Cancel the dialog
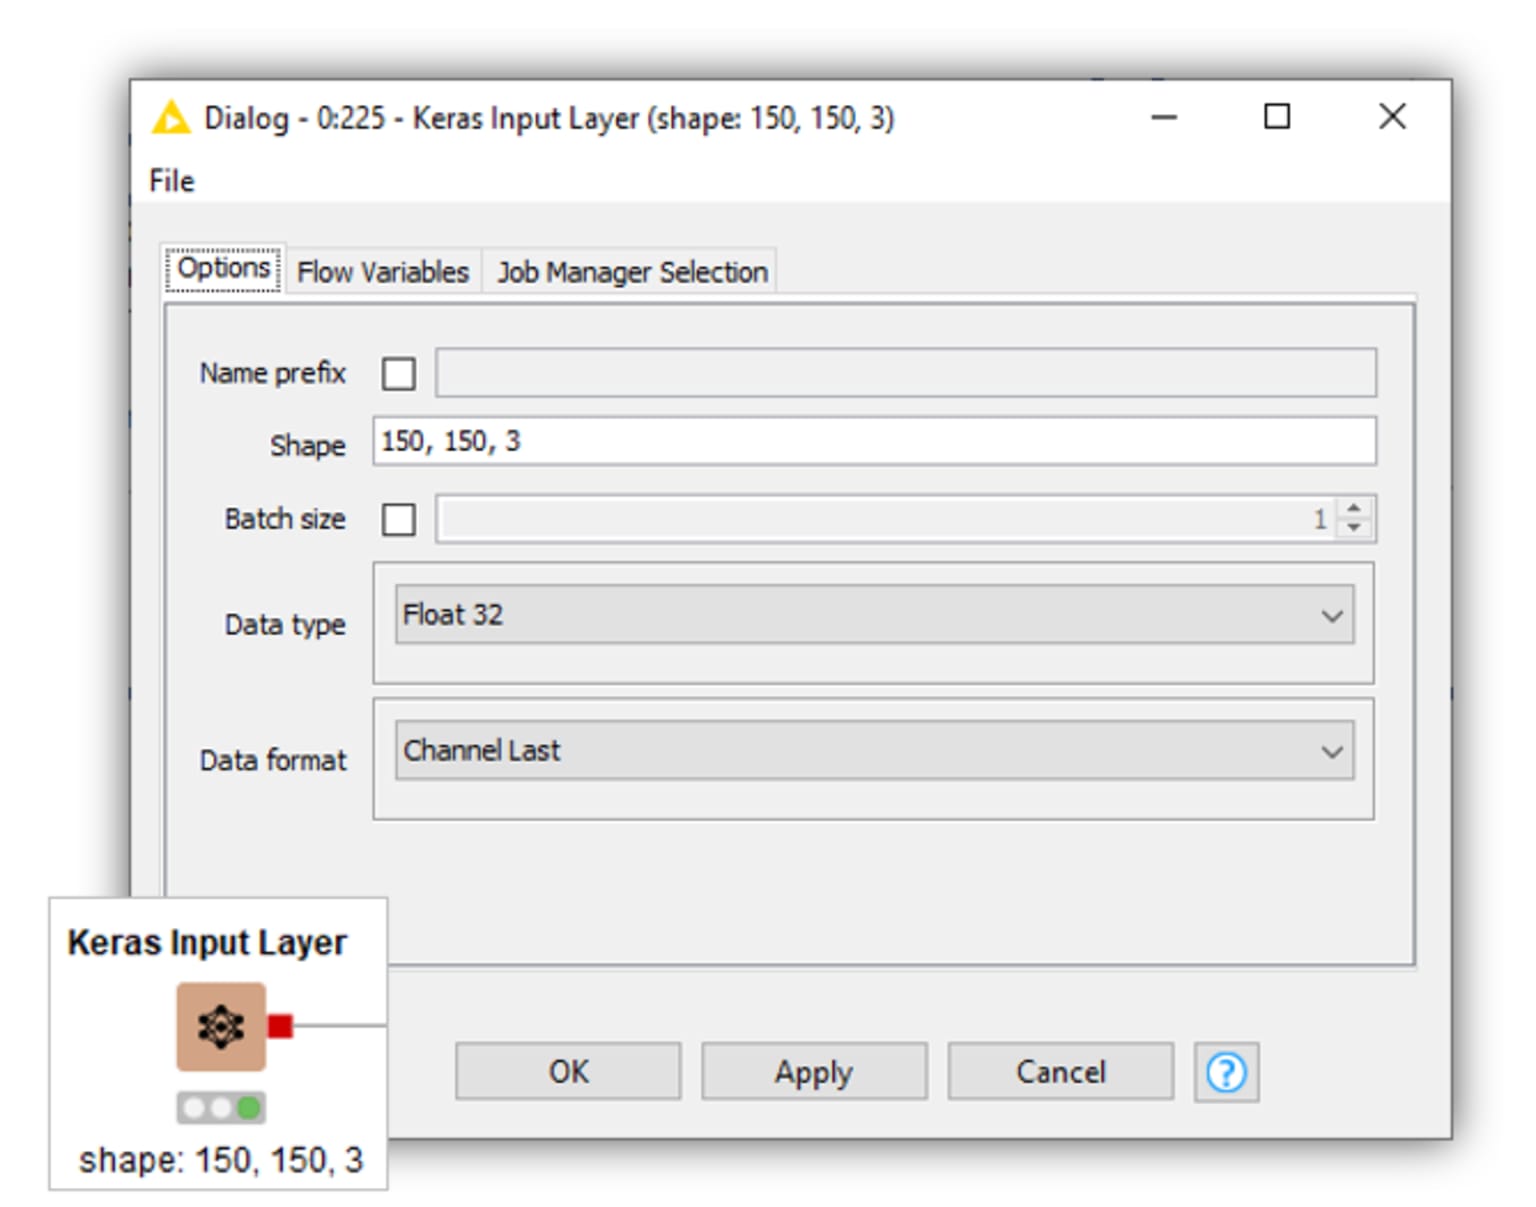This screenshot has height=1207, width=1536. pyautogui.click(x=1061, y=1071)
